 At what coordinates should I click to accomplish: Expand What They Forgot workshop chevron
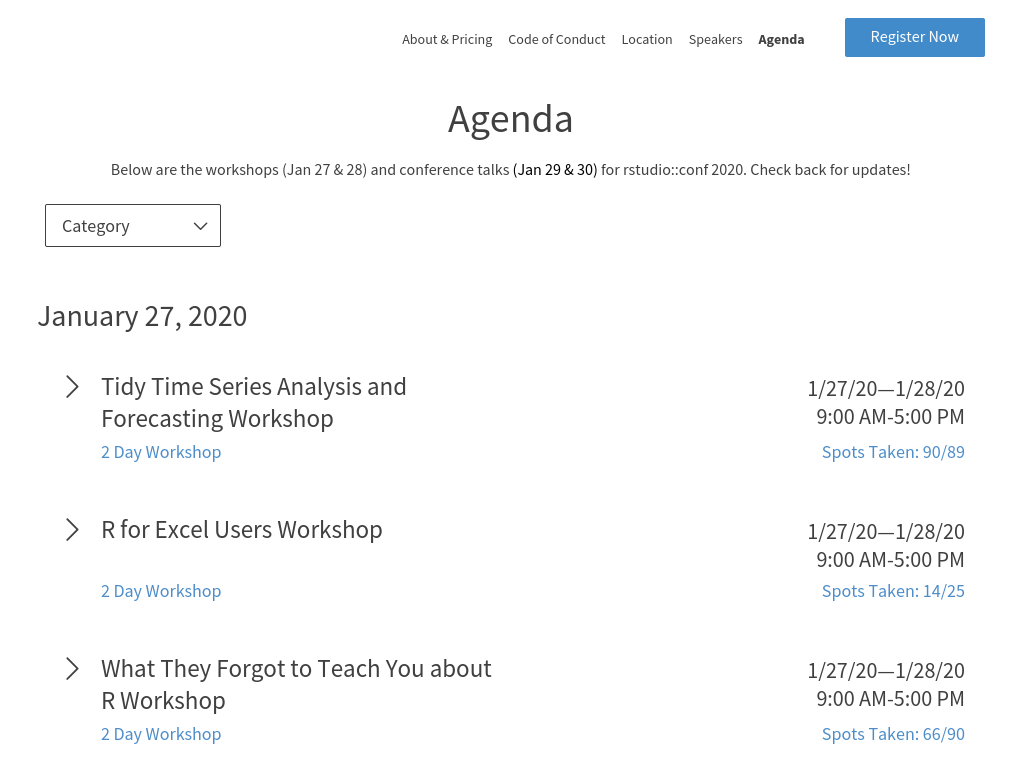tap(72, 669)
